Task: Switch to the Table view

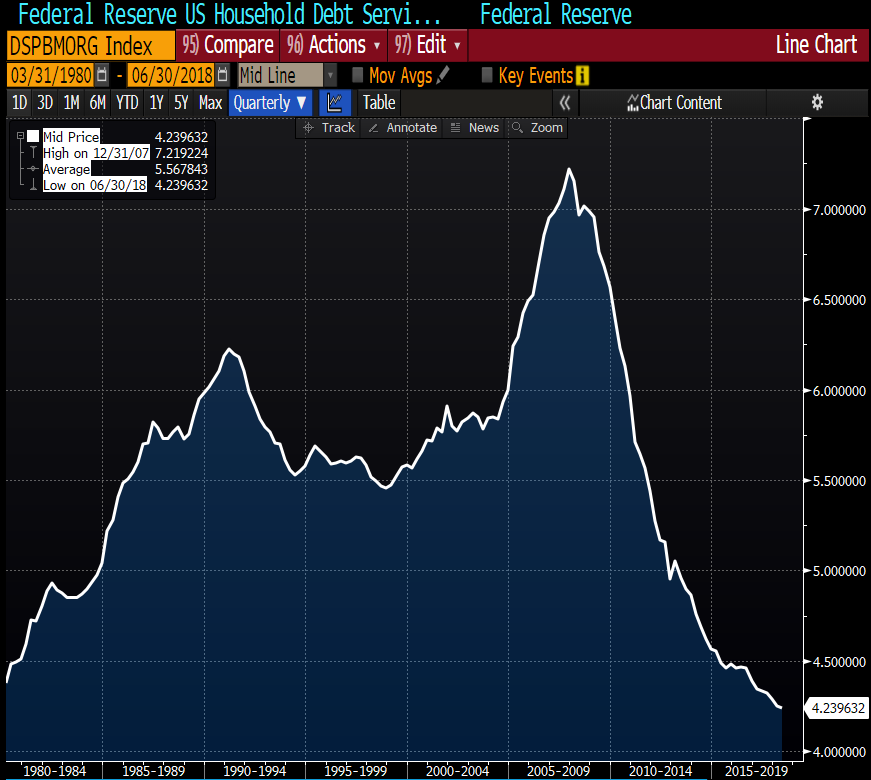Action: [379, 102]
